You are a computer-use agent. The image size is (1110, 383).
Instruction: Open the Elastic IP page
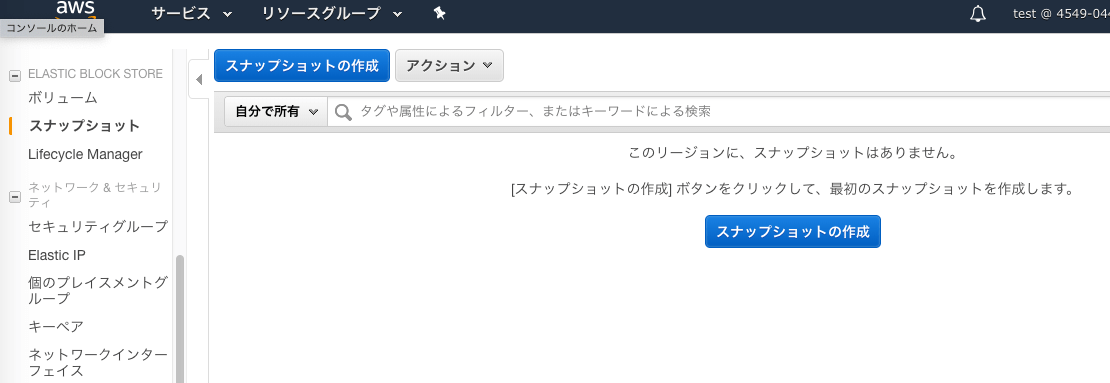point(57,255)
